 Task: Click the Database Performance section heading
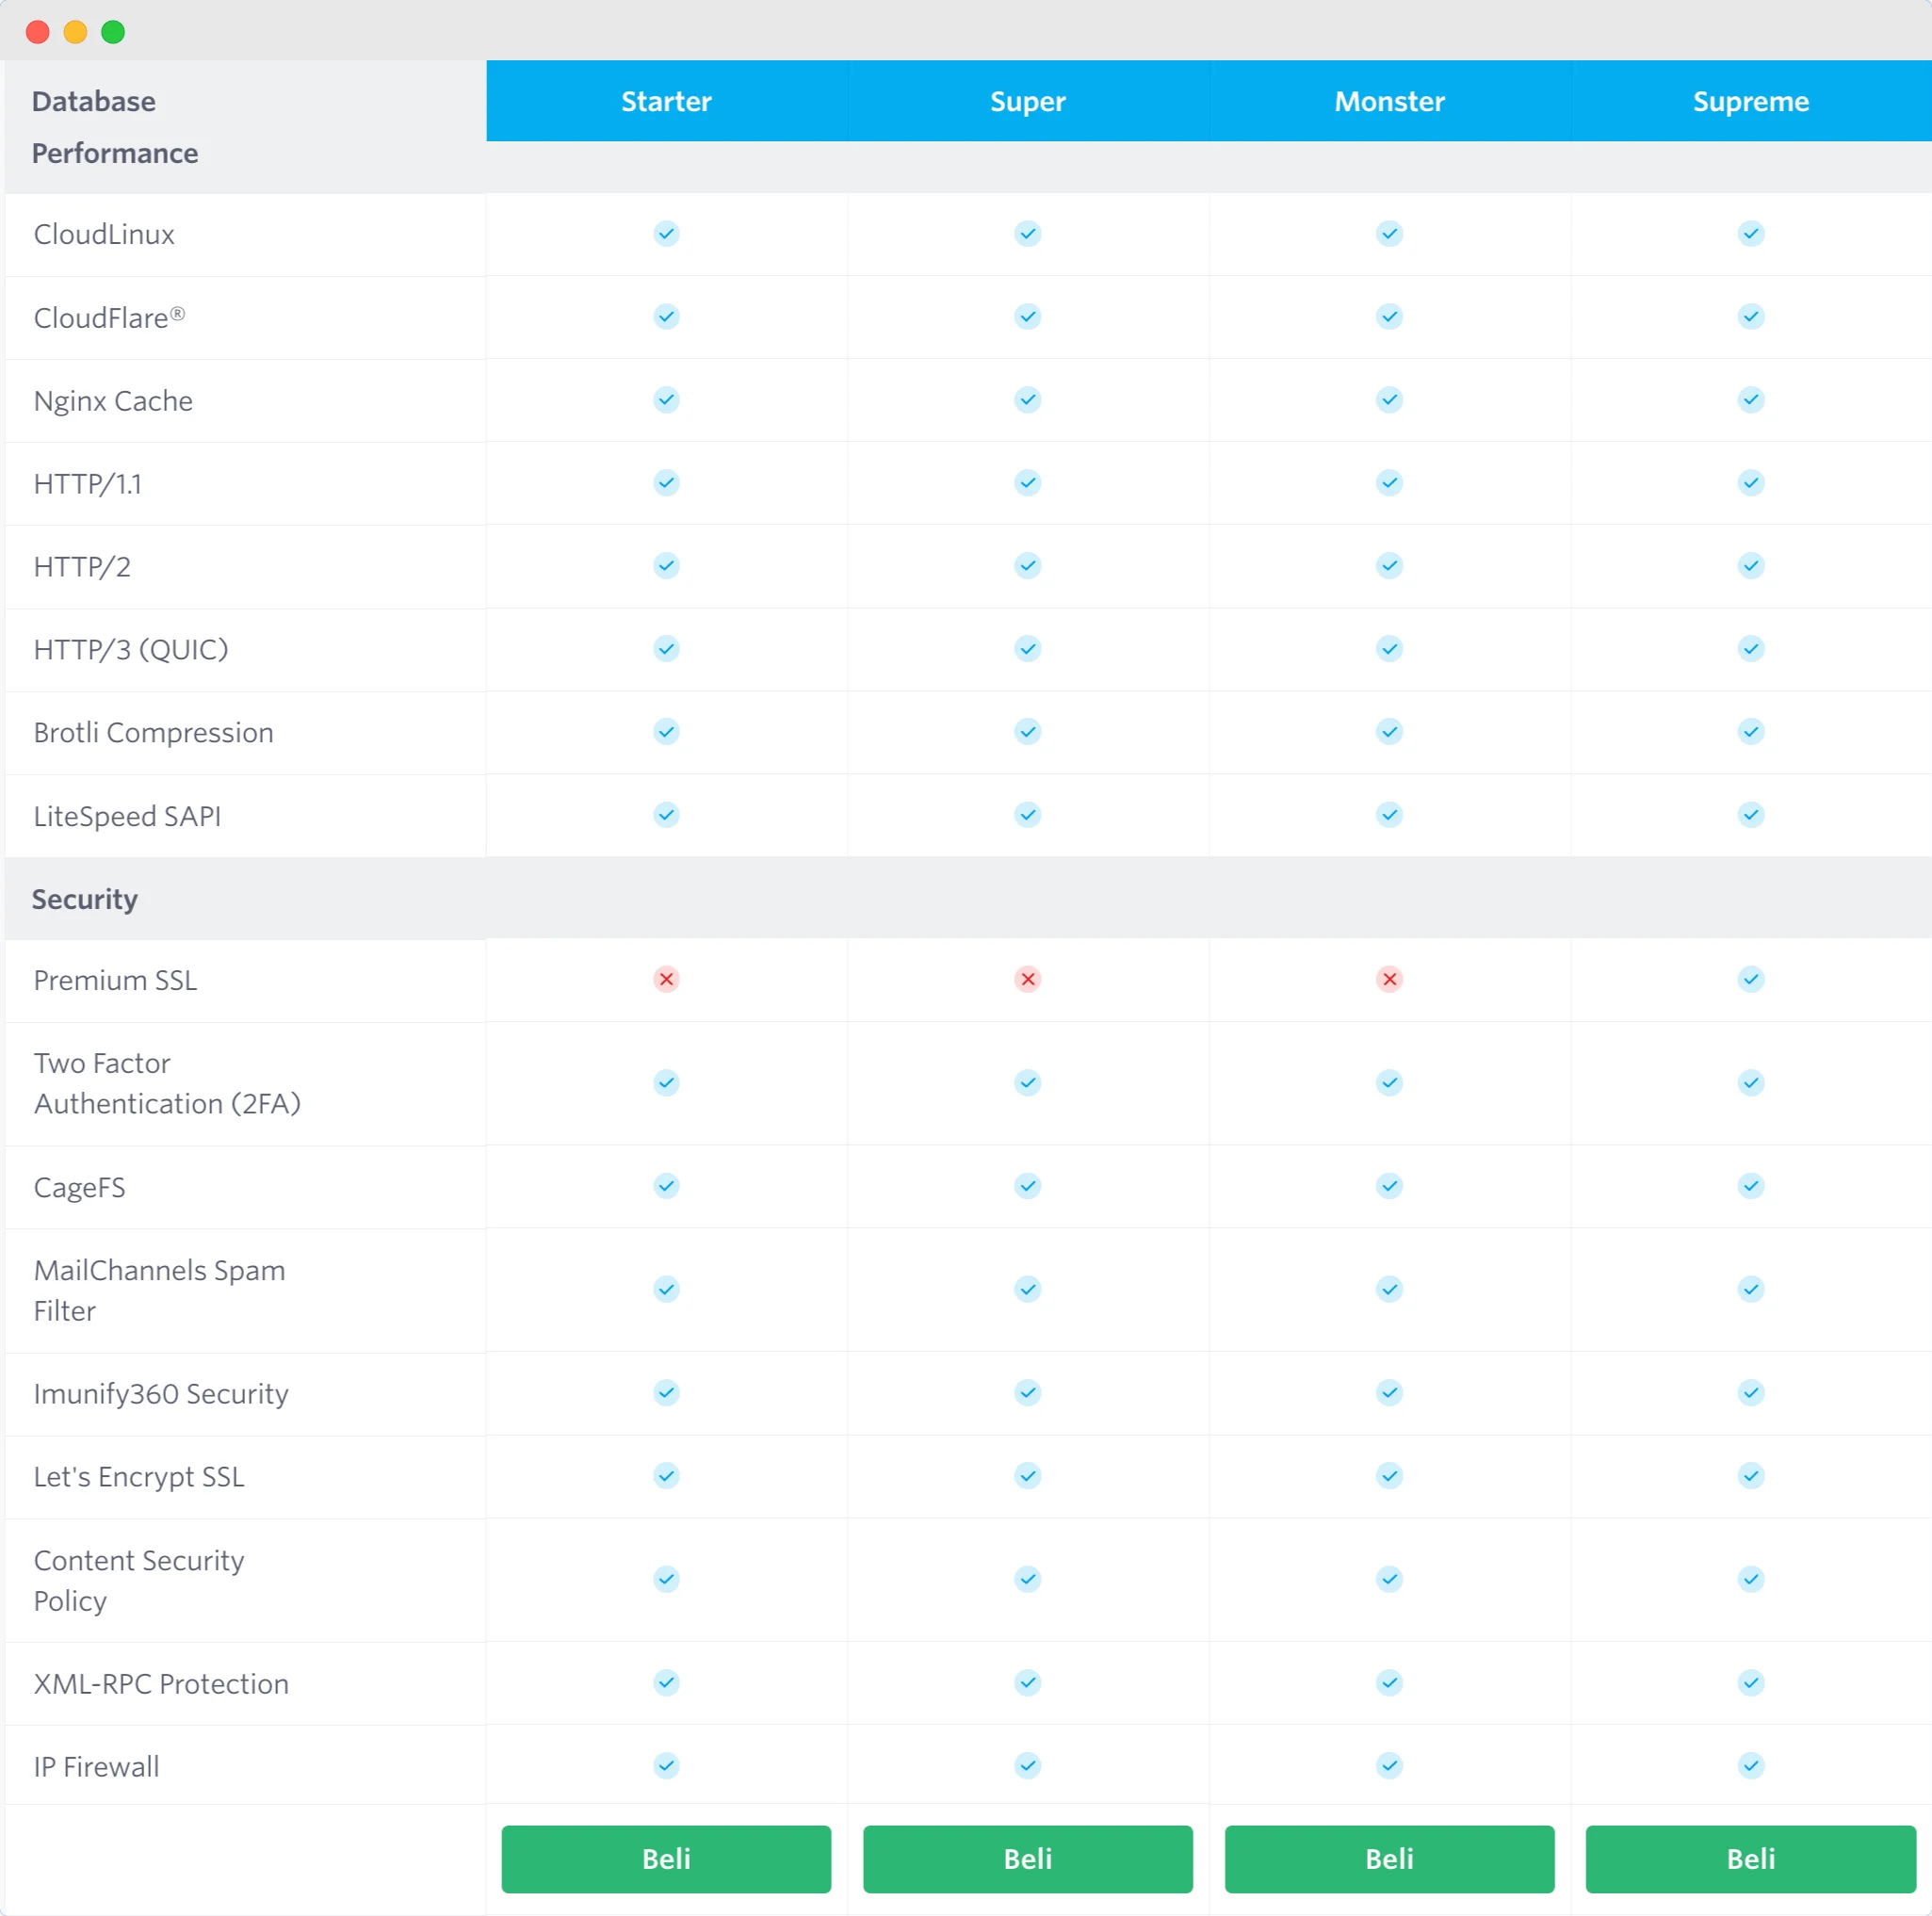[115, 127]
